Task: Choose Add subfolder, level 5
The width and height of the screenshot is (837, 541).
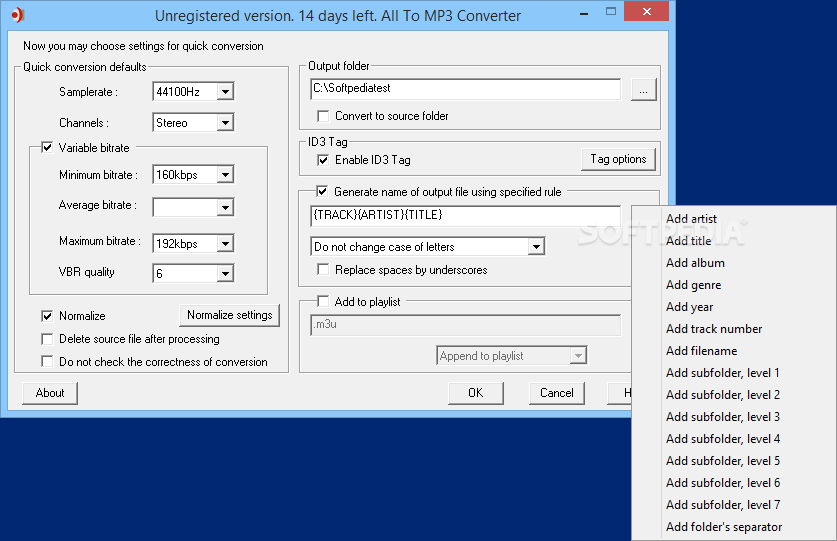Action: [x=733, y=461]
